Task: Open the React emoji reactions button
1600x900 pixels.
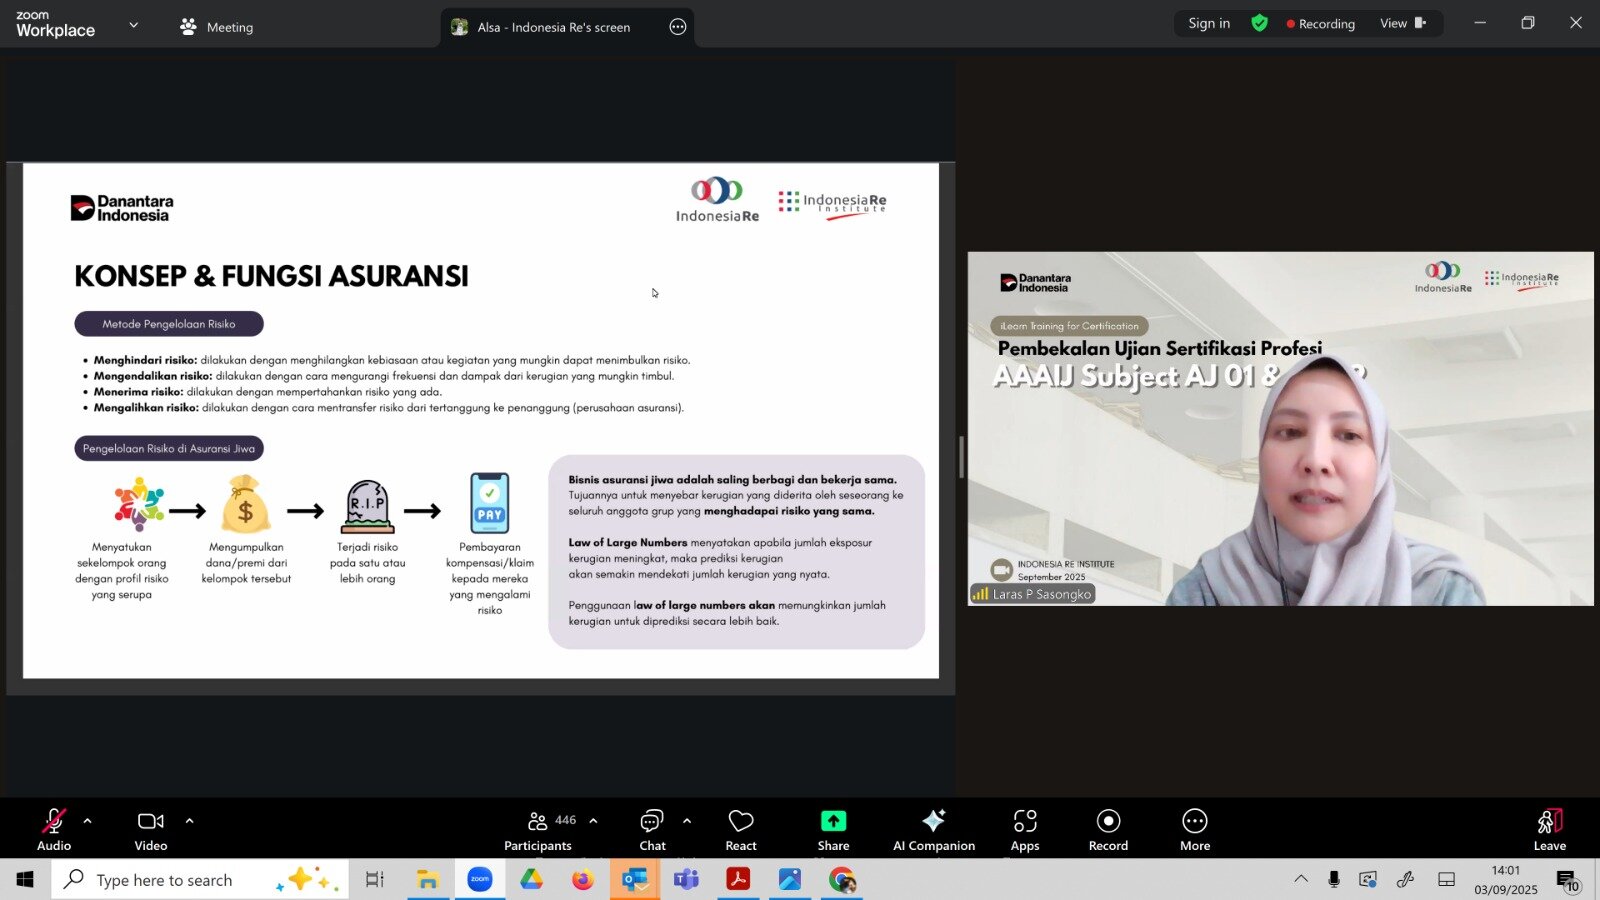Action: pyautogui.click(x=740, y=829)
